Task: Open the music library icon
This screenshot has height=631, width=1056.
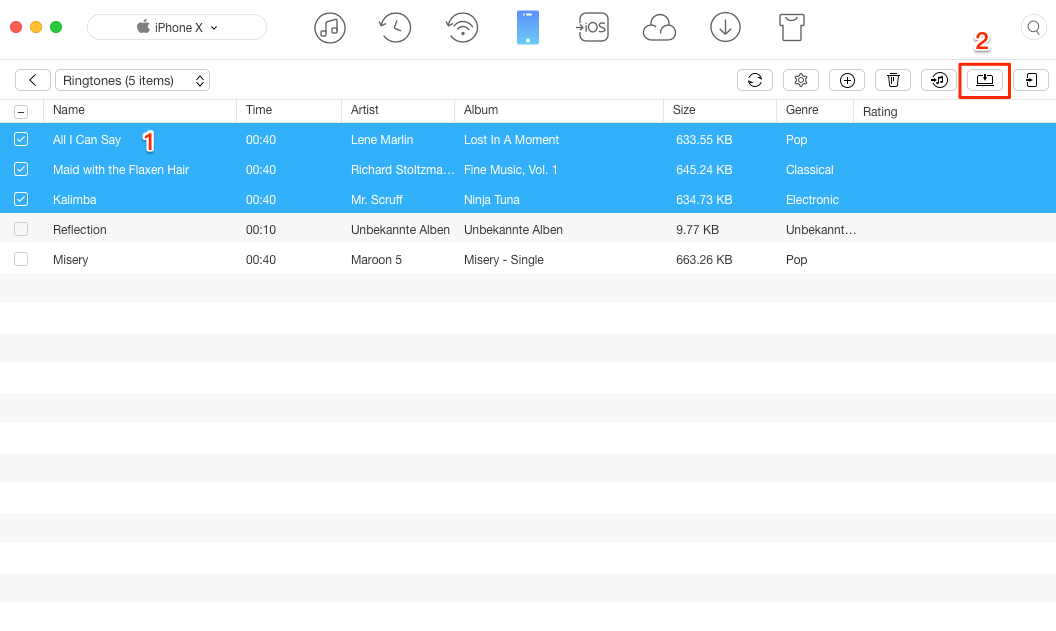Action: click(329, 28)
